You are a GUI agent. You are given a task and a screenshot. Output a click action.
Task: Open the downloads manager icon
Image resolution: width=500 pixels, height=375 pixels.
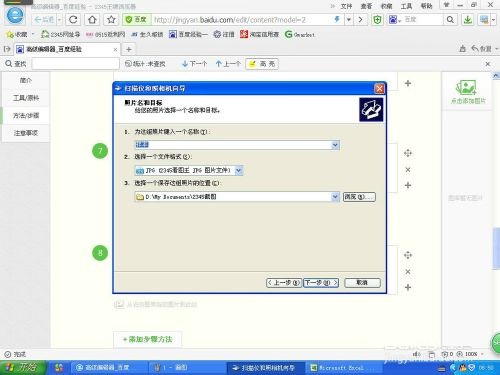click(x=468, y=20)
